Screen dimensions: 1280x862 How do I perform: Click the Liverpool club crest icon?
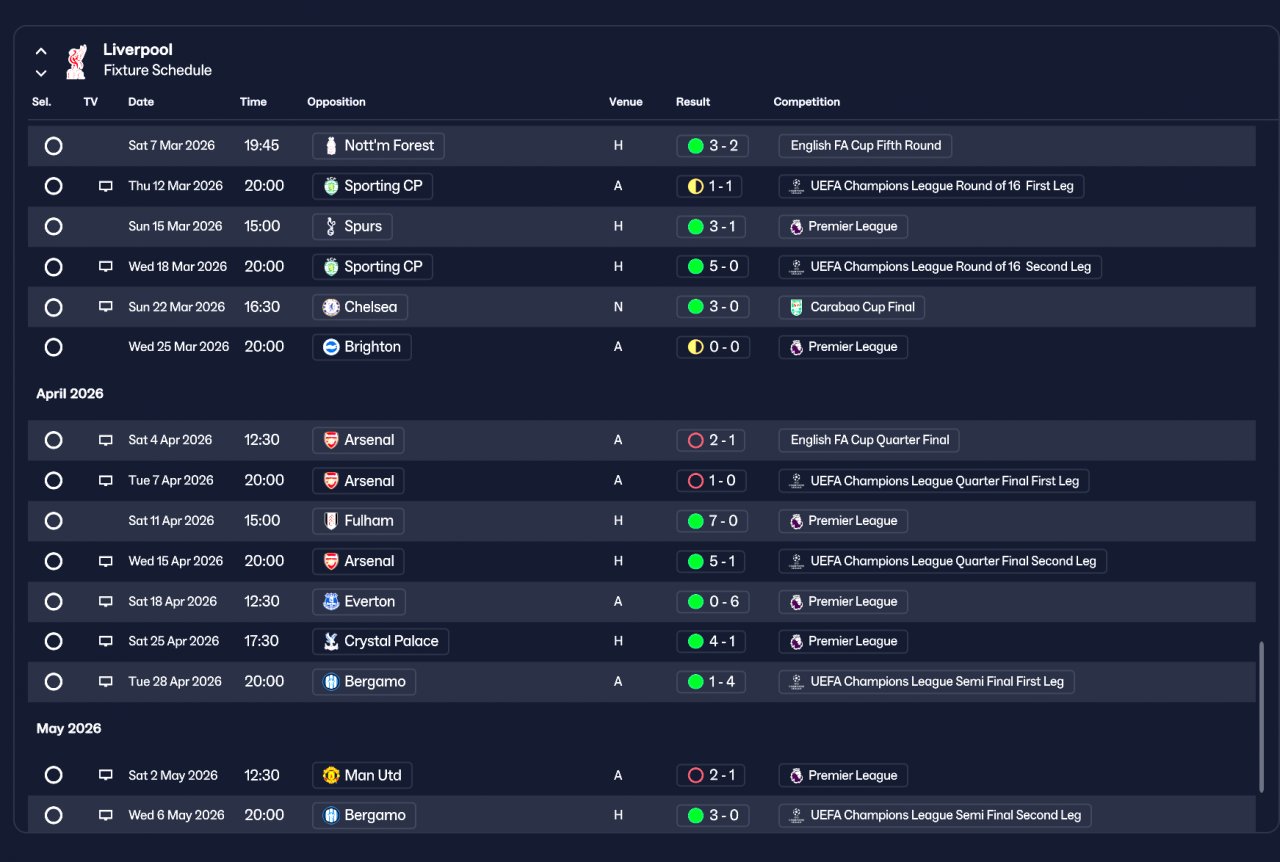76,61
